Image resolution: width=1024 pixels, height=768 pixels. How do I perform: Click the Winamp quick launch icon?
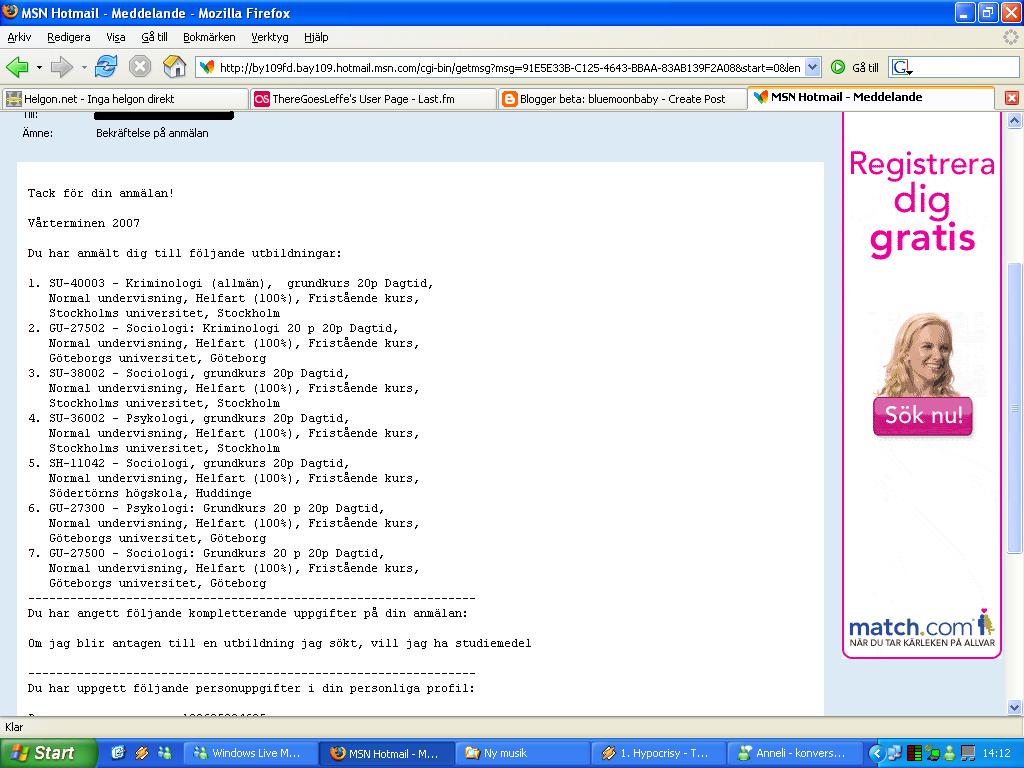coord(141,753)
